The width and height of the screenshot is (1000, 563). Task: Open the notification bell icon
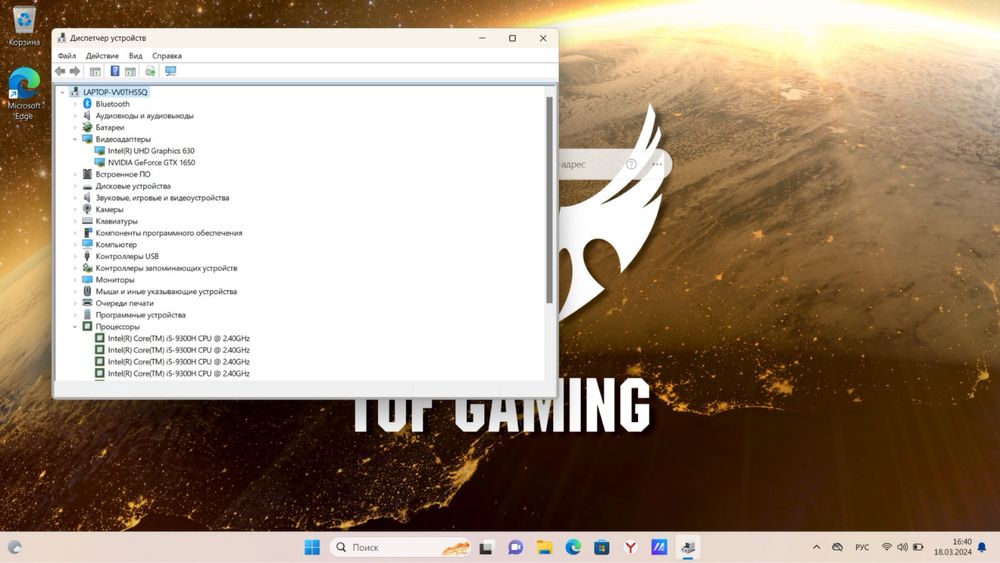click(x=982, y=547)
